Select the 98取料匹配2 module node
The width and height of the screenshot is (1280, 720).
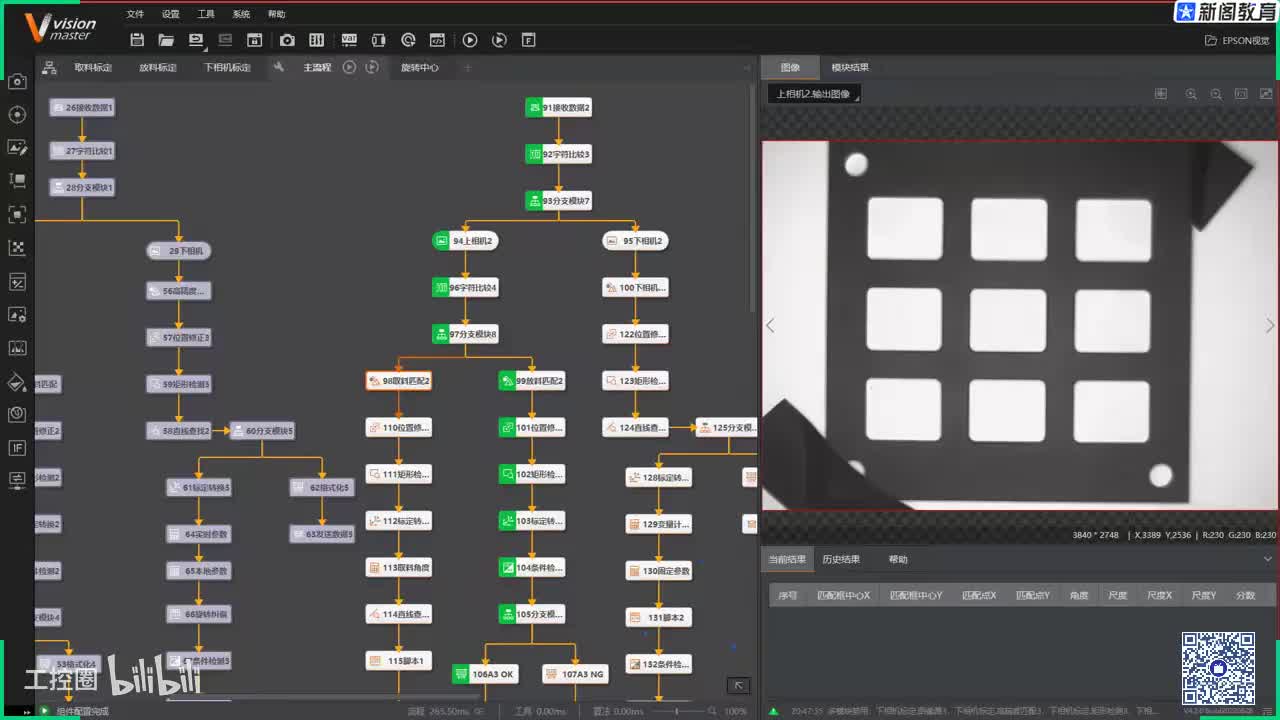coord(399,381)
